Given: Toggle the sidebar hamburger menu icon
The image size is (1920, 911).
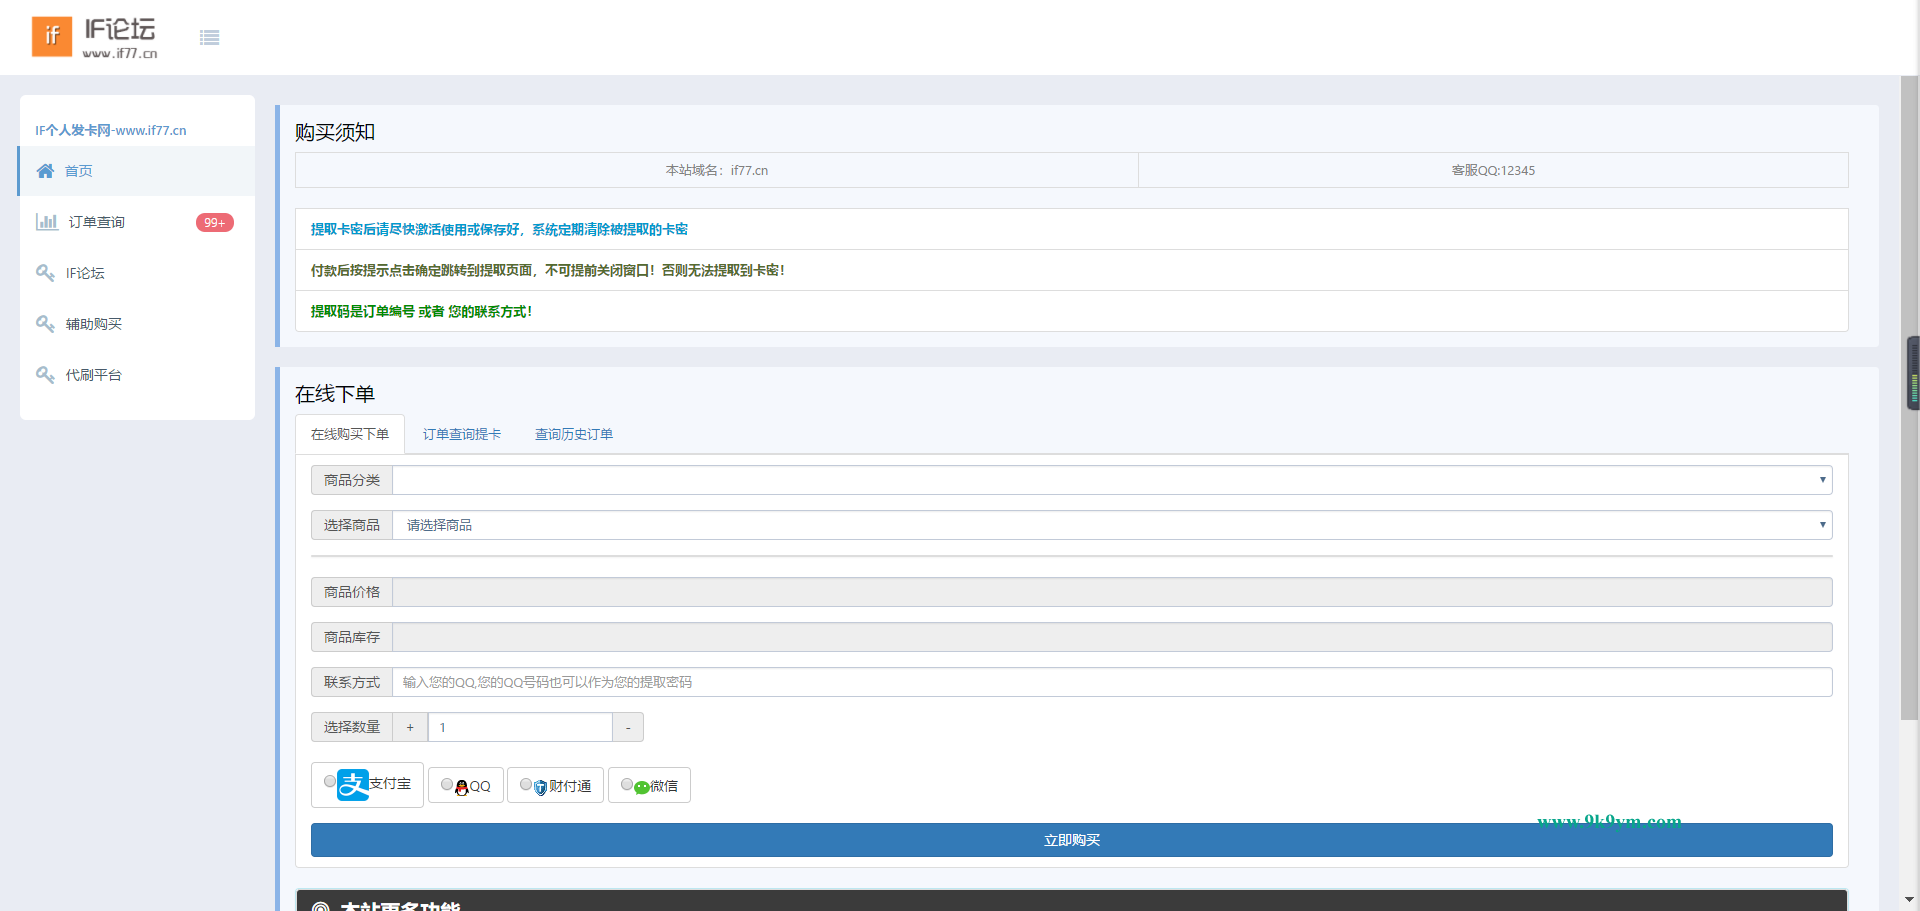Looking at the screenshot, I should click(x=209, y=38).
